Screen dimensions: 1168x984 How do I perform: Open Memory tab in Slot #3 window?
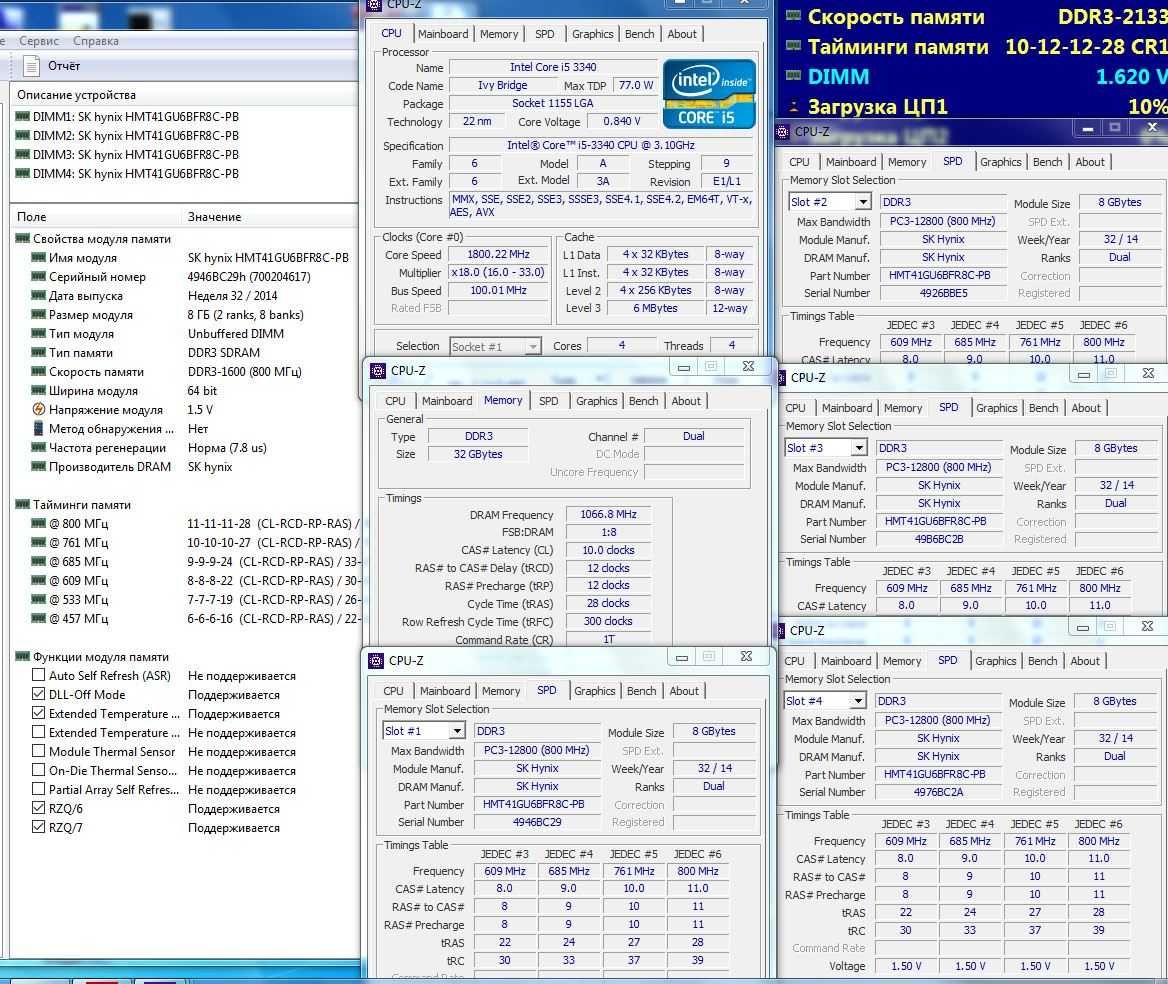(x=902, y=408)
